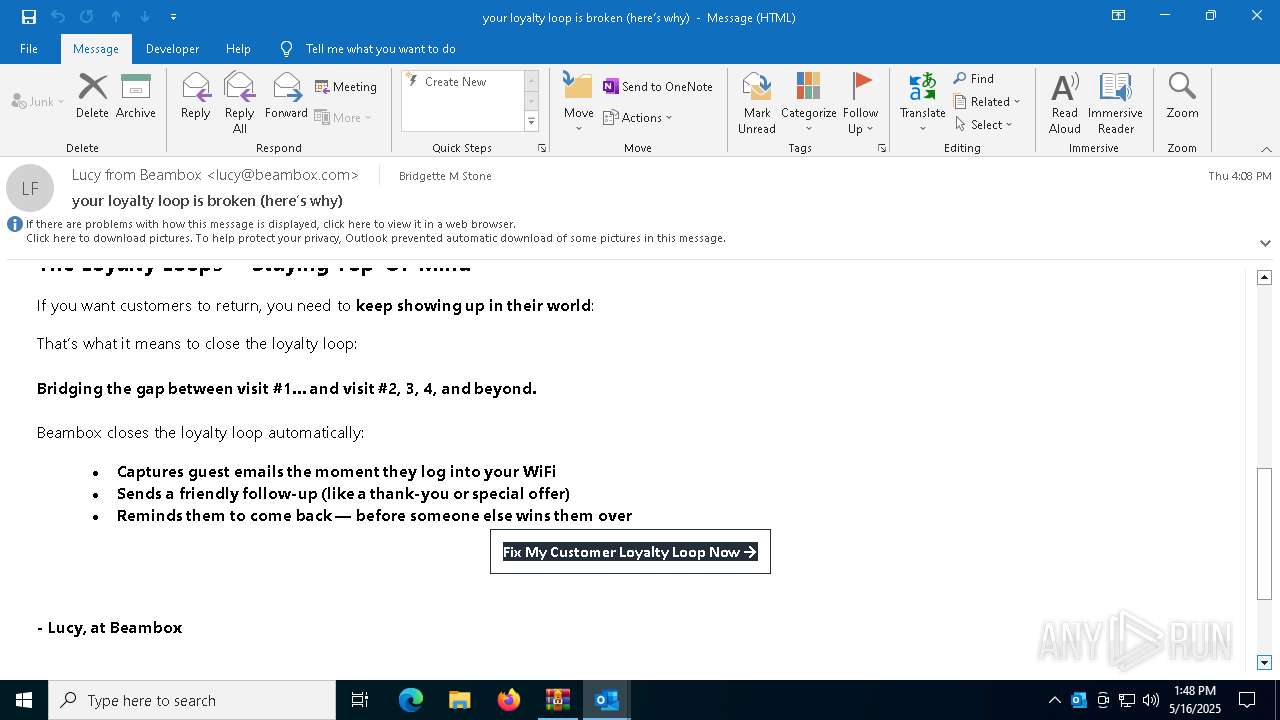Expand the Quick Steps gallery

[531, 121]
